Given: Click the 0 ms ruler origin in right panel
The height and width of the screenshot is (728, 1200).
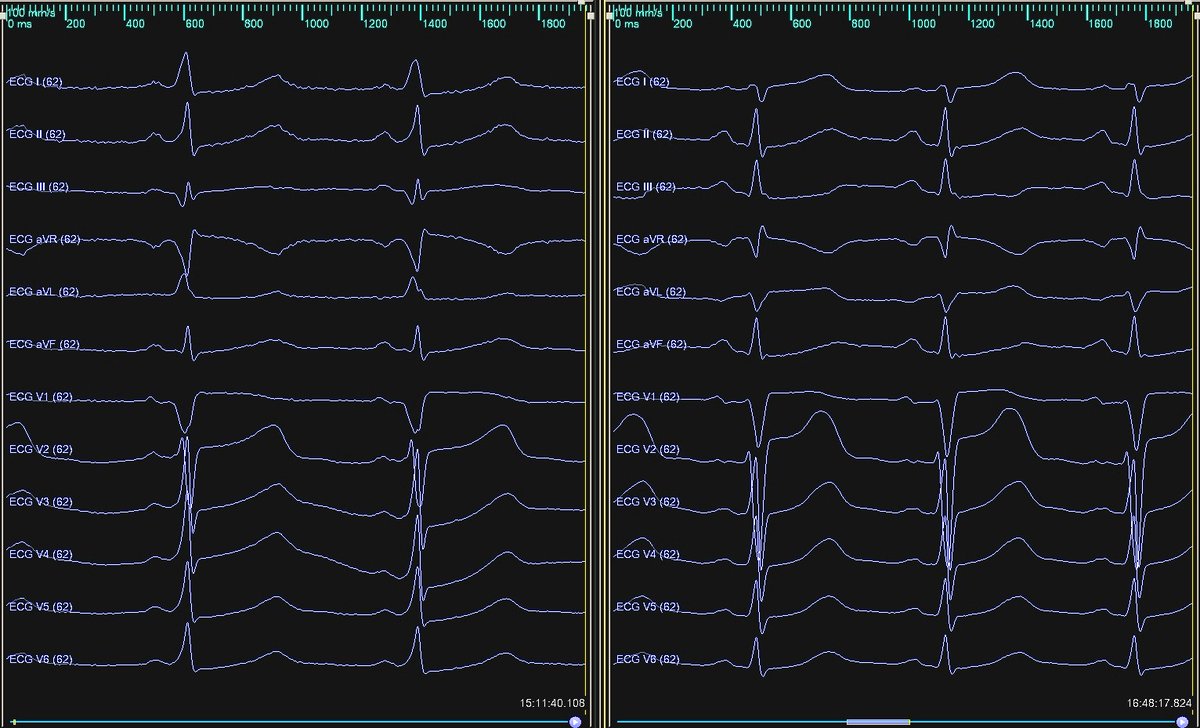Looking at the screenshot, I should [626, 22].
